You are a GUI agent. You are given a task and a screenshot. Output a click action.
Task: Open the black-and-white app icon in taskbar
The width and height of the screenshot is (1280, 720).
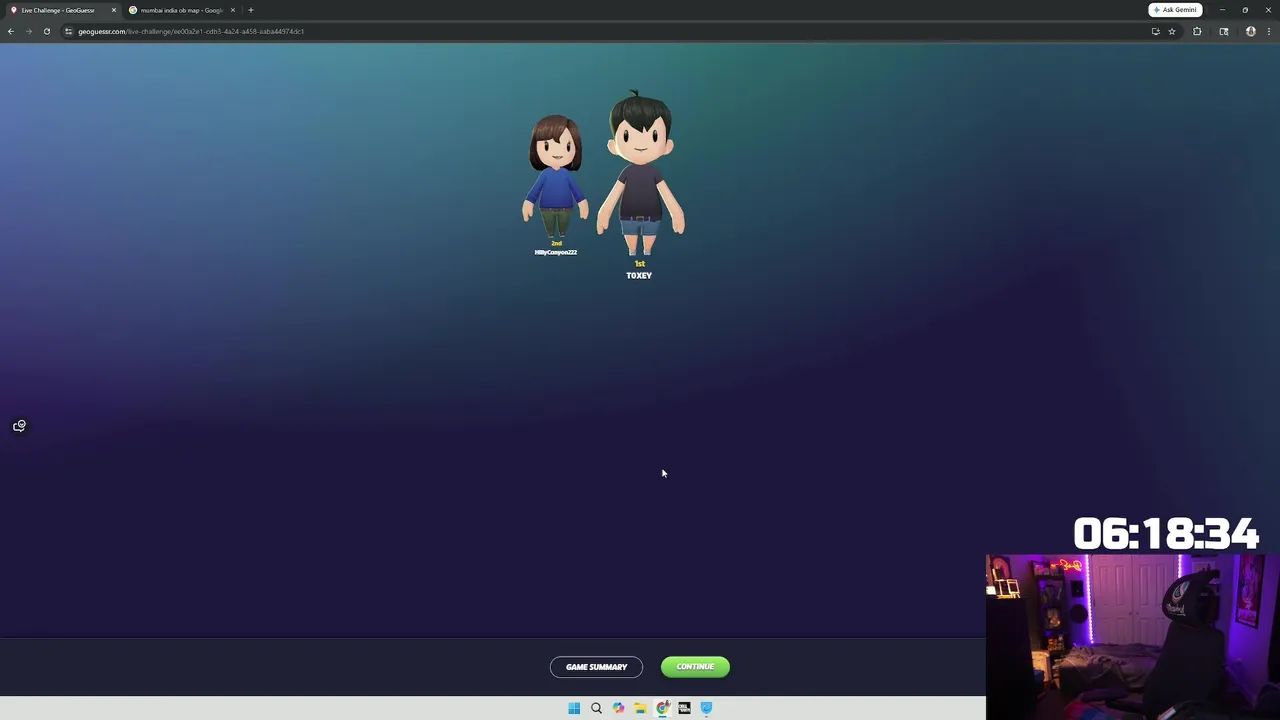coord(684,708)
